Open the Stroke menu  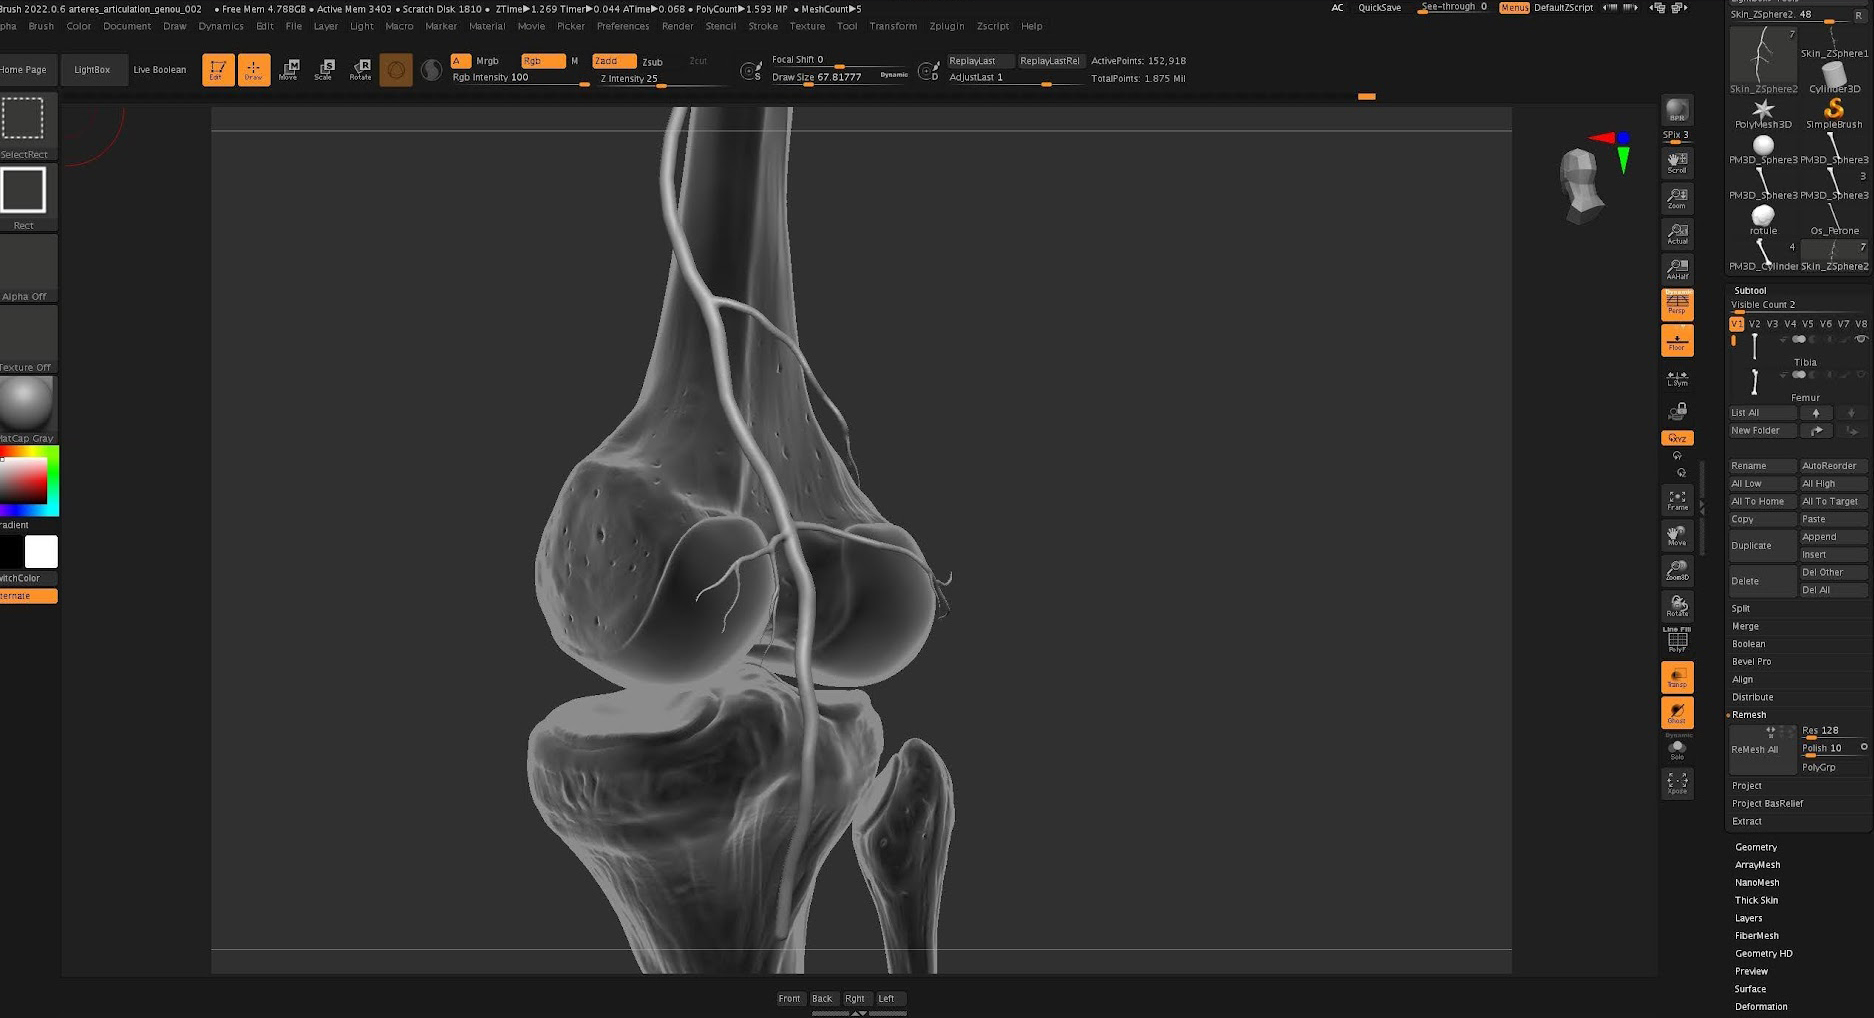pyautogui.click(x=762, y=26)
